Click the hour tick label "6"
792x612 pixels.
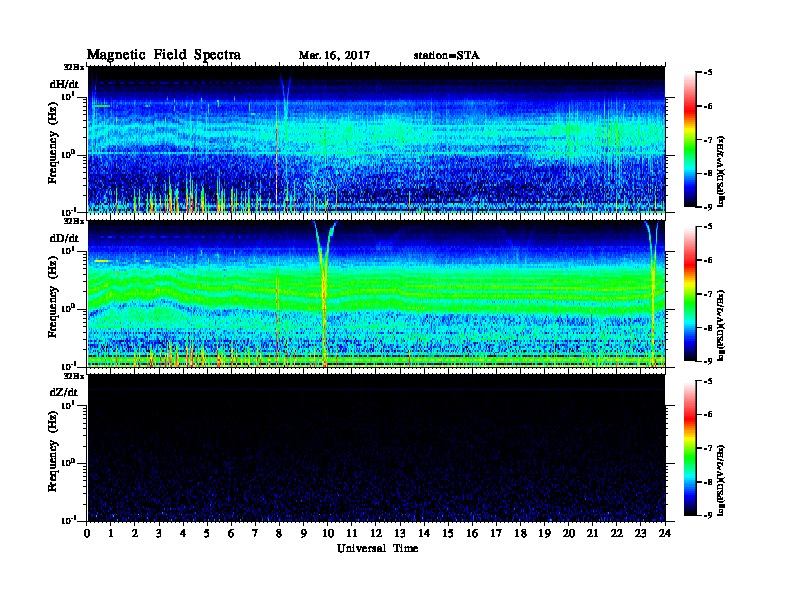231,533
